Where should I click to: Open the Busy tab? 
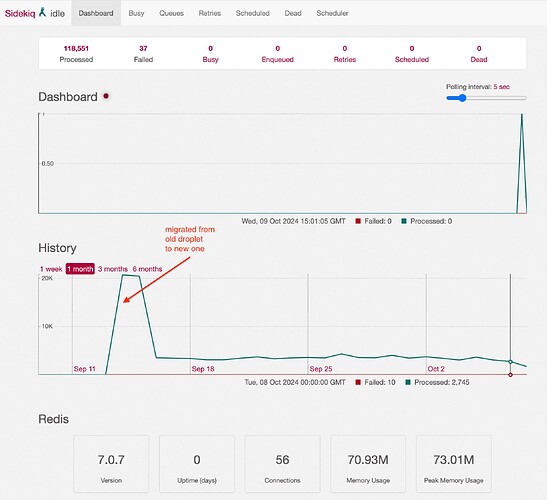(x=136, y=13)
